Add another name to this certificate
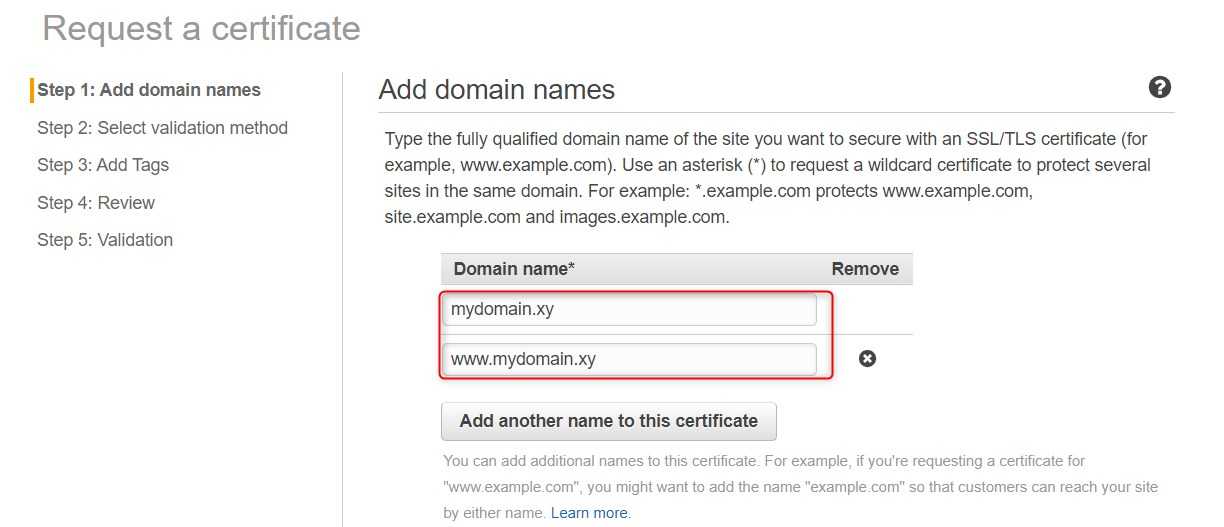1224x527 pixels. coord(609,421)
